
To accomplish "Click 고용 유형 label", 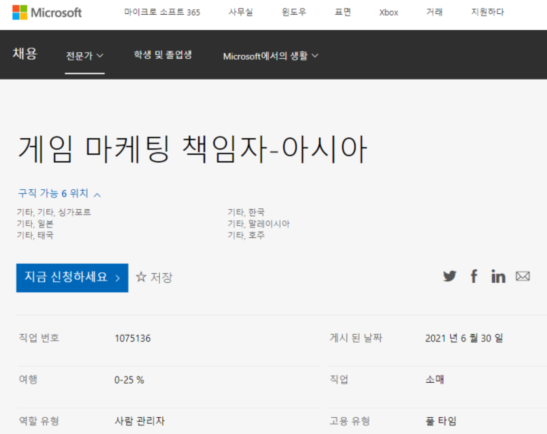I will (x=350, y=421).
